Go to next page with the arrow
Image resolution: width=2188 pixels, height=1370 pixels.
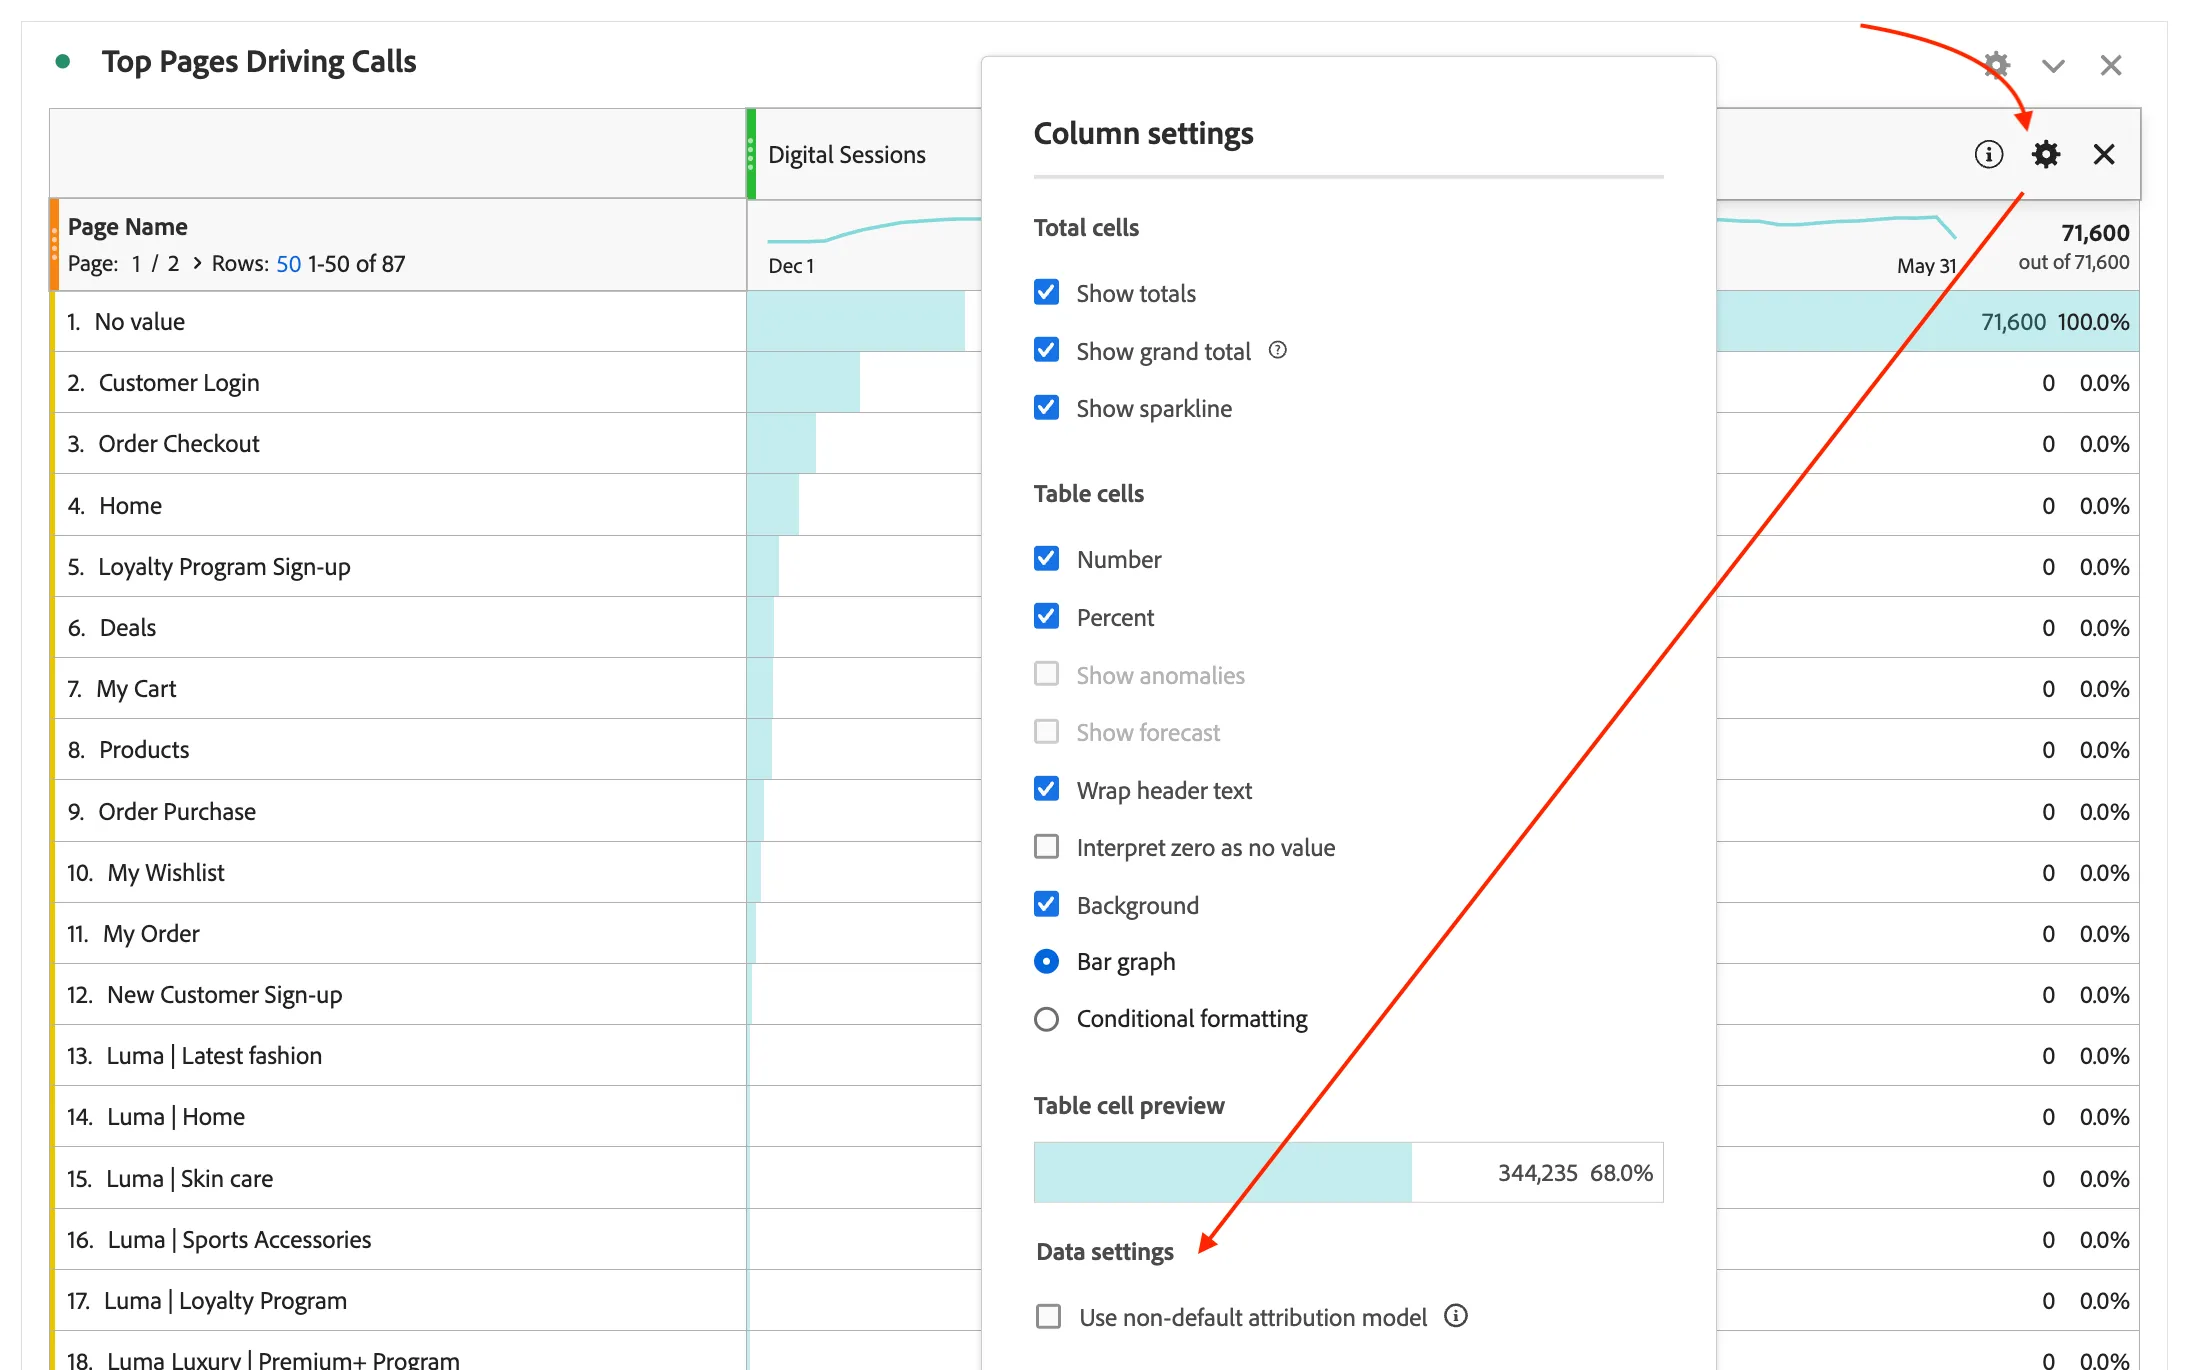pyautogui.click(x=197, y=263)
